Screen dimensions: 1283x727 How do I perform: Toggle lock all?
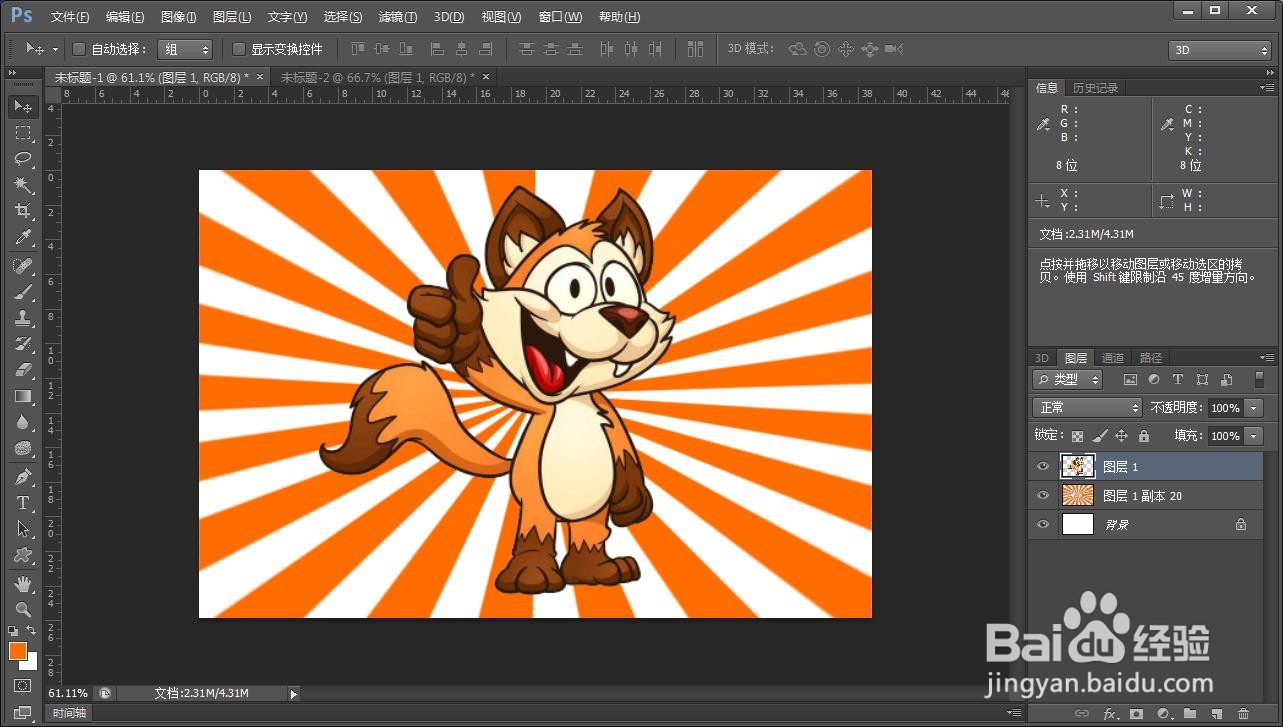coord(1144,436)
